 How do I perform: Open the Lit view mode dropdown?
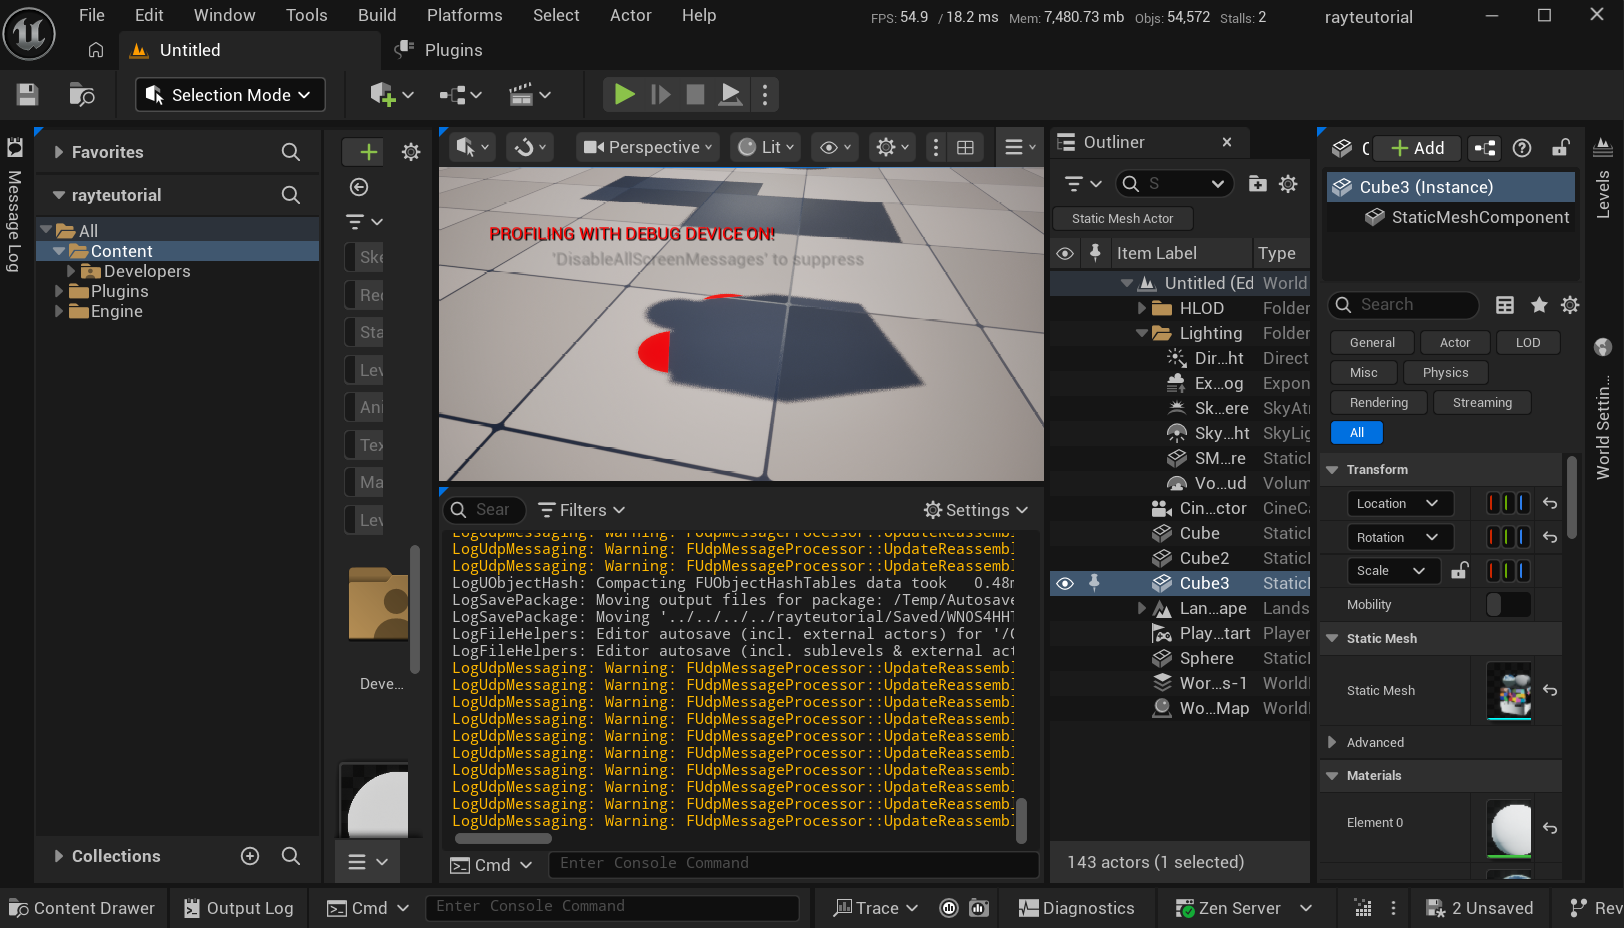pos(767,147)
